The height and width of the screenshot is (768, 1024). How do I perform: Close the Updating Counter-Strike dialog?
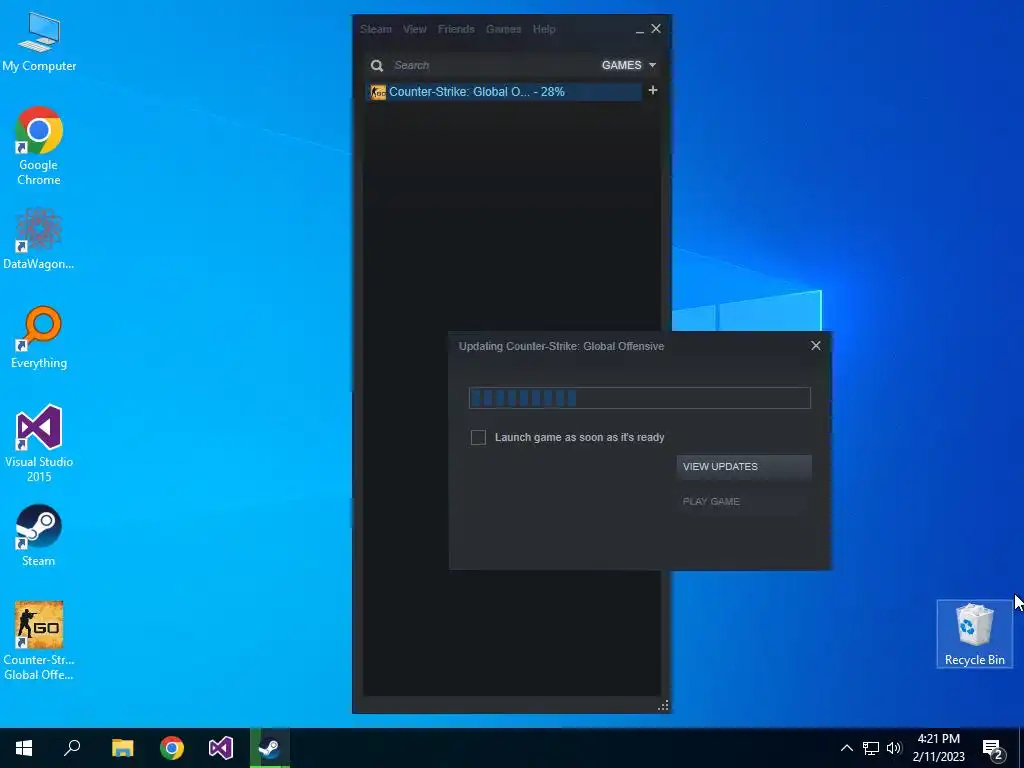(816, 345)
